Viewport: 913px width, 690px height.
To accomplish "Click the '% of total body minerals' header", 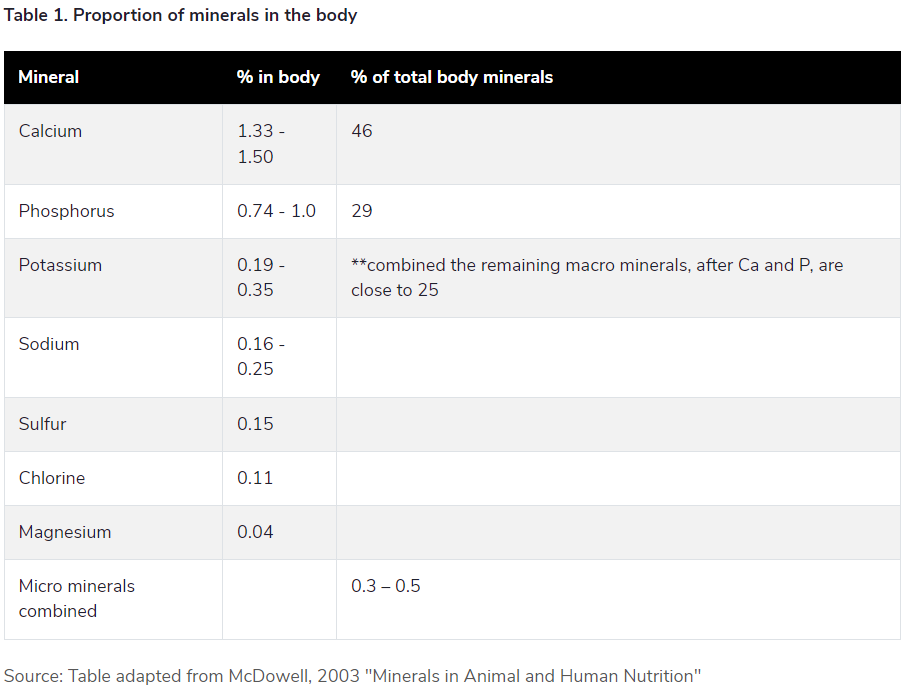I will 452,77.
